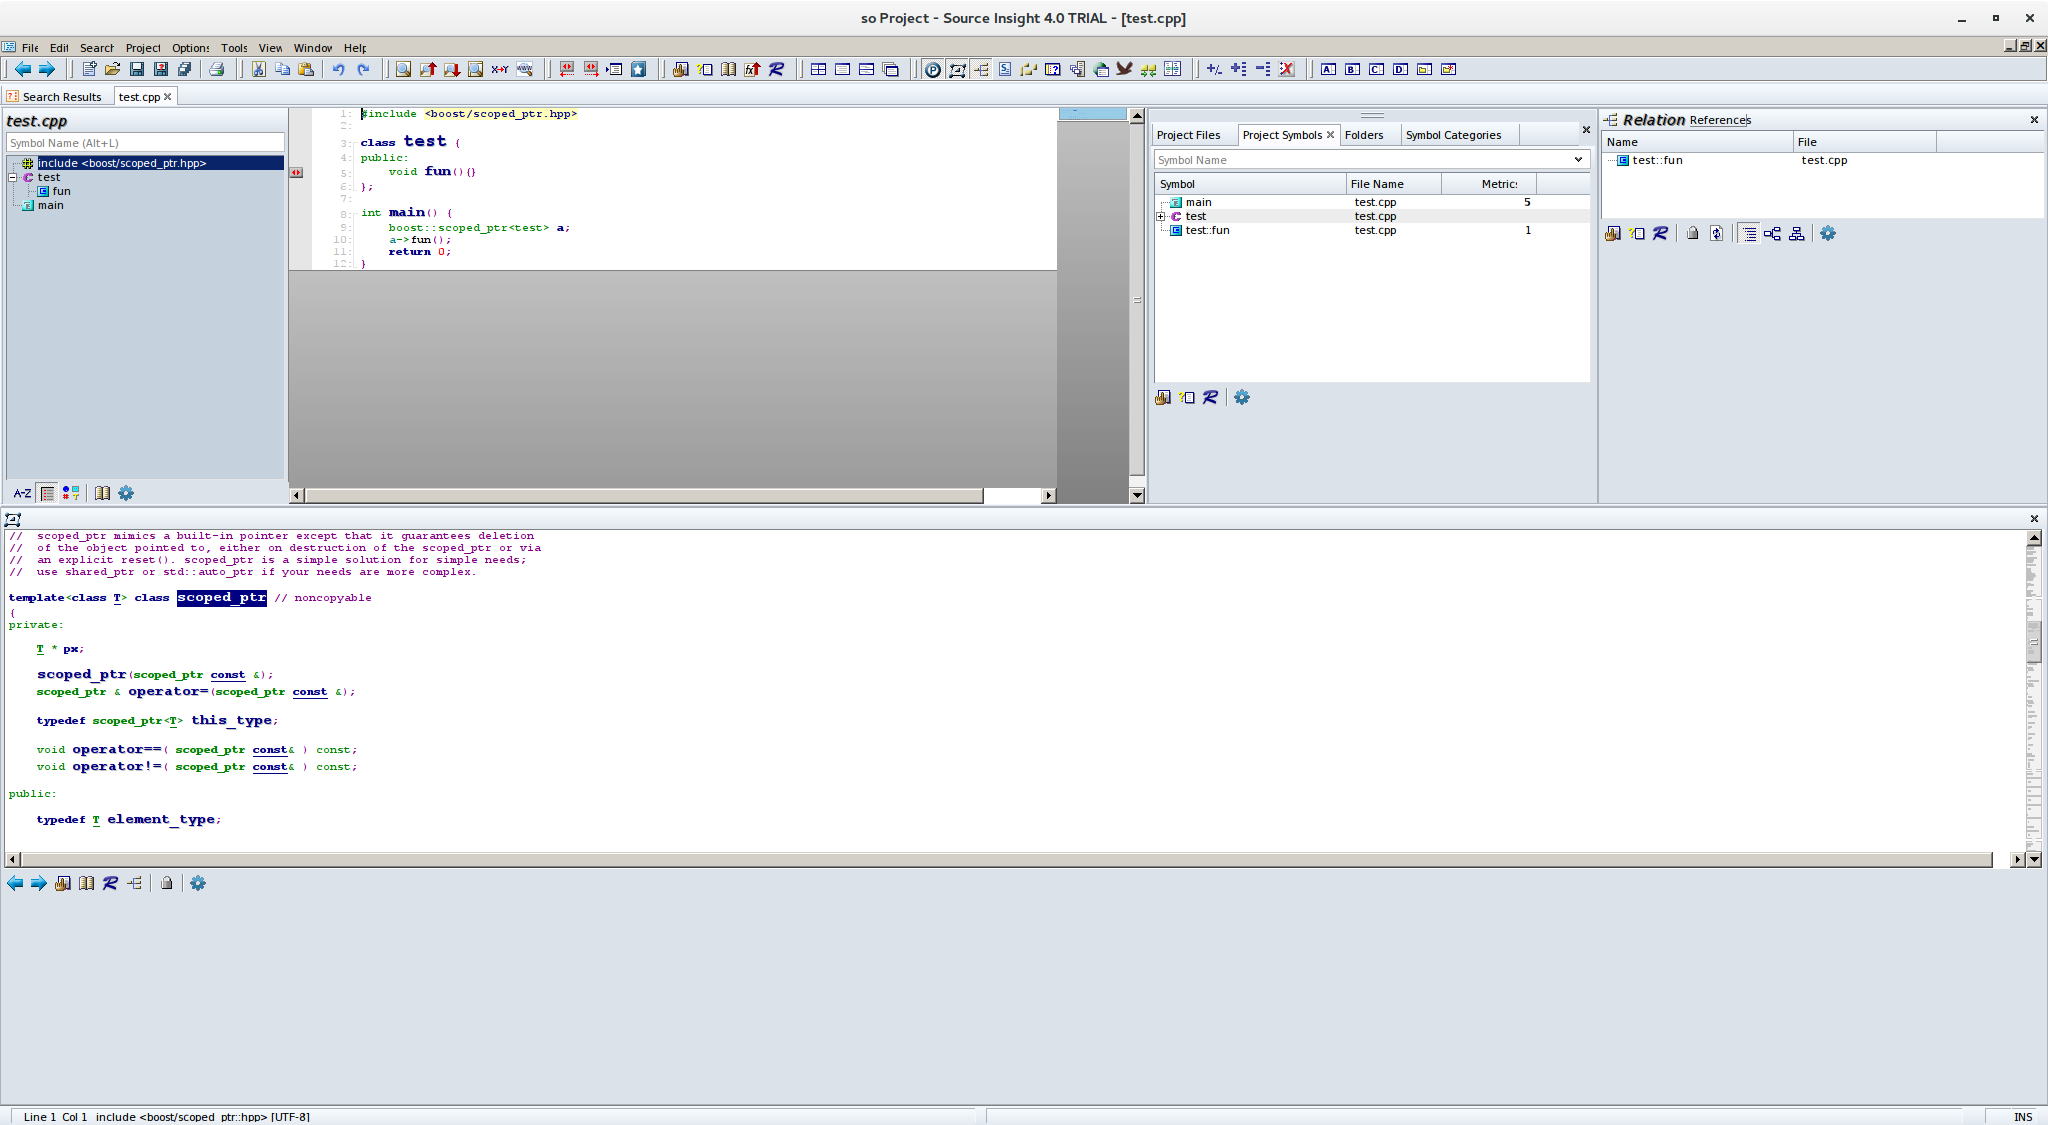
Task: Save the current file using the floppy icon
Action: pos(136,69)
